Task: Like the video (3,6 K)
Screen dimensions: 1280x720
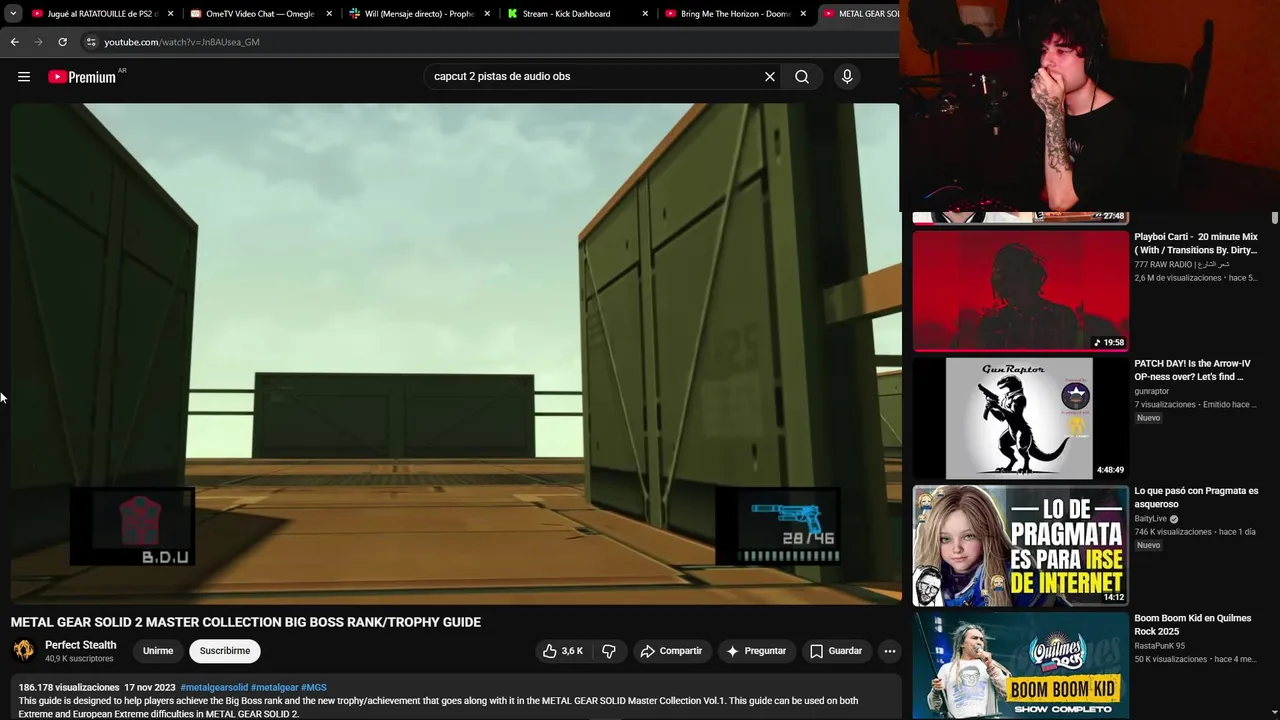Action: [x=563, y=651]
